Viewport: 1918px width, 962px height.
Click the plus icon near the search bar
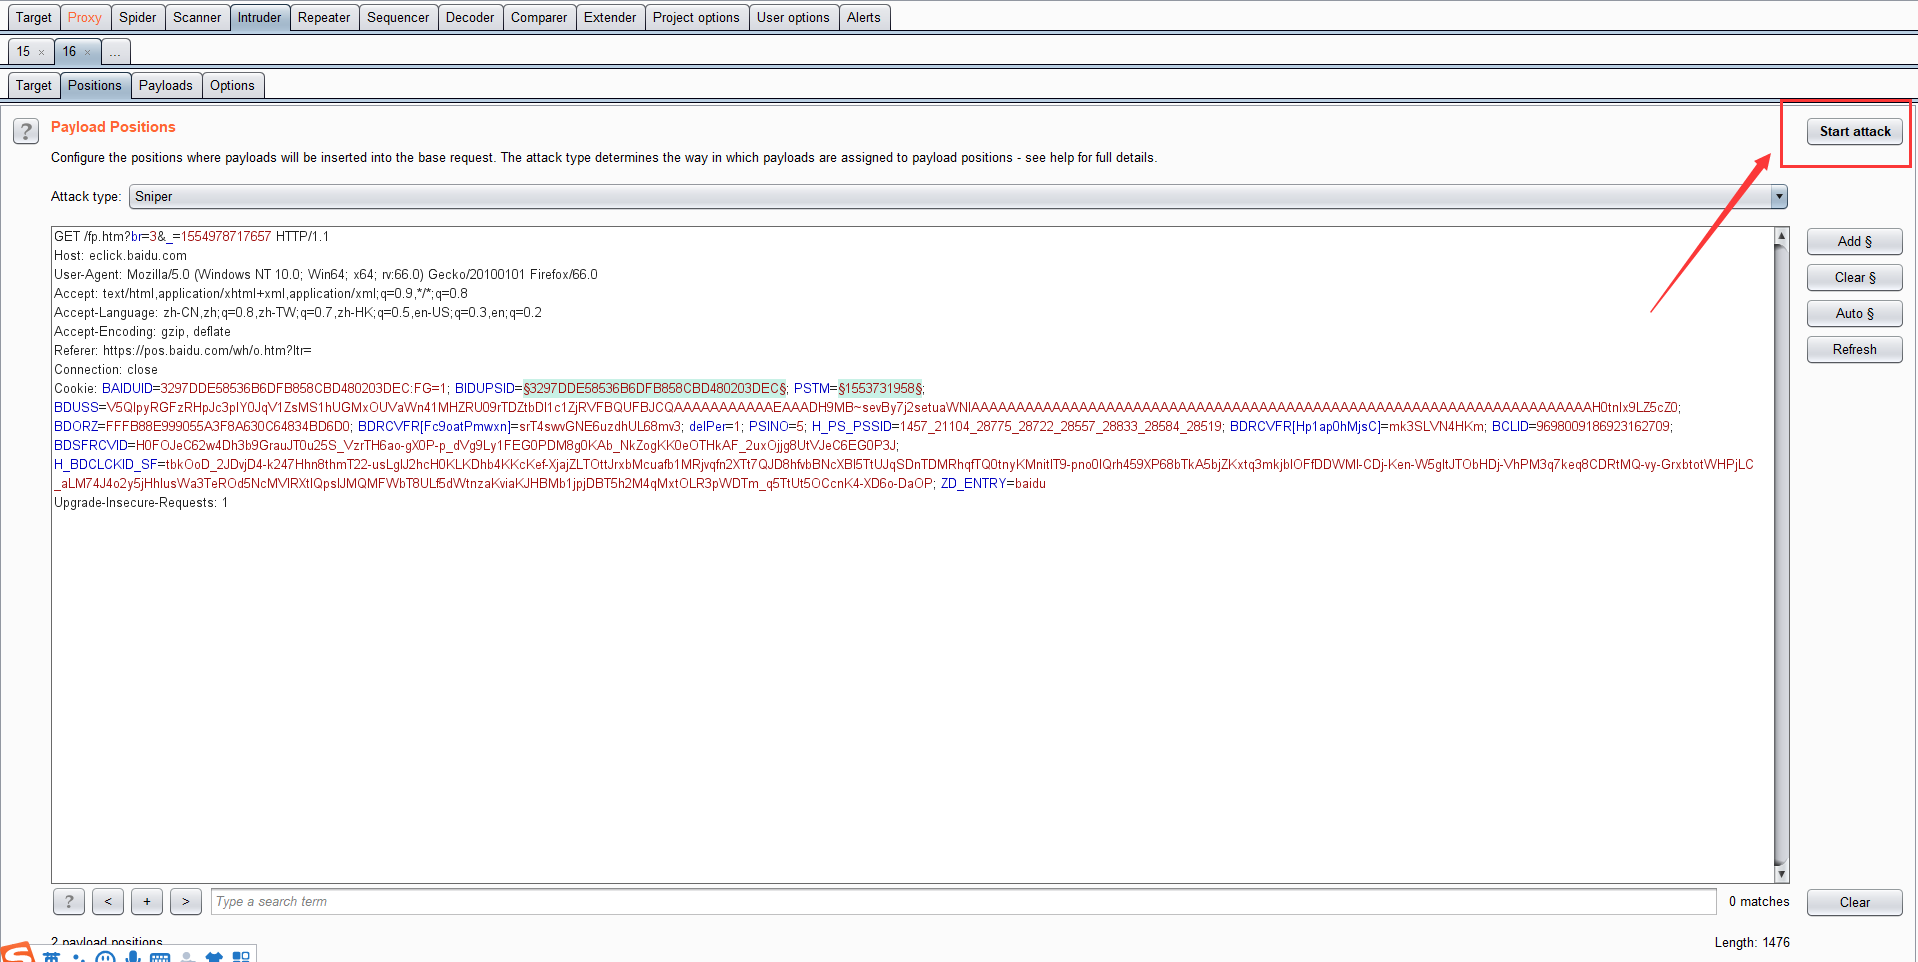[x=146, y=901]
